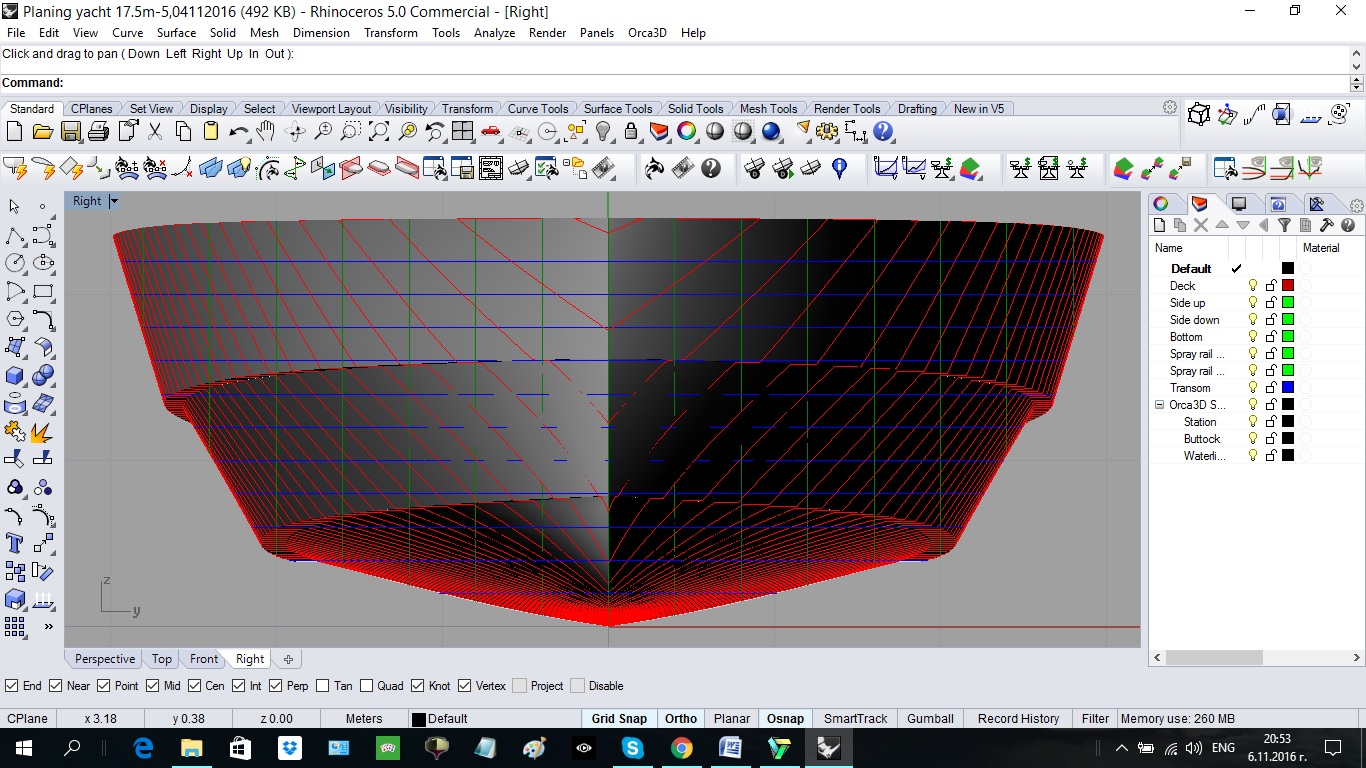Viewport: 1366px width, 768px height.
Task: Expand the side toolbar overflow chevron
Action: tap(48, 627)
